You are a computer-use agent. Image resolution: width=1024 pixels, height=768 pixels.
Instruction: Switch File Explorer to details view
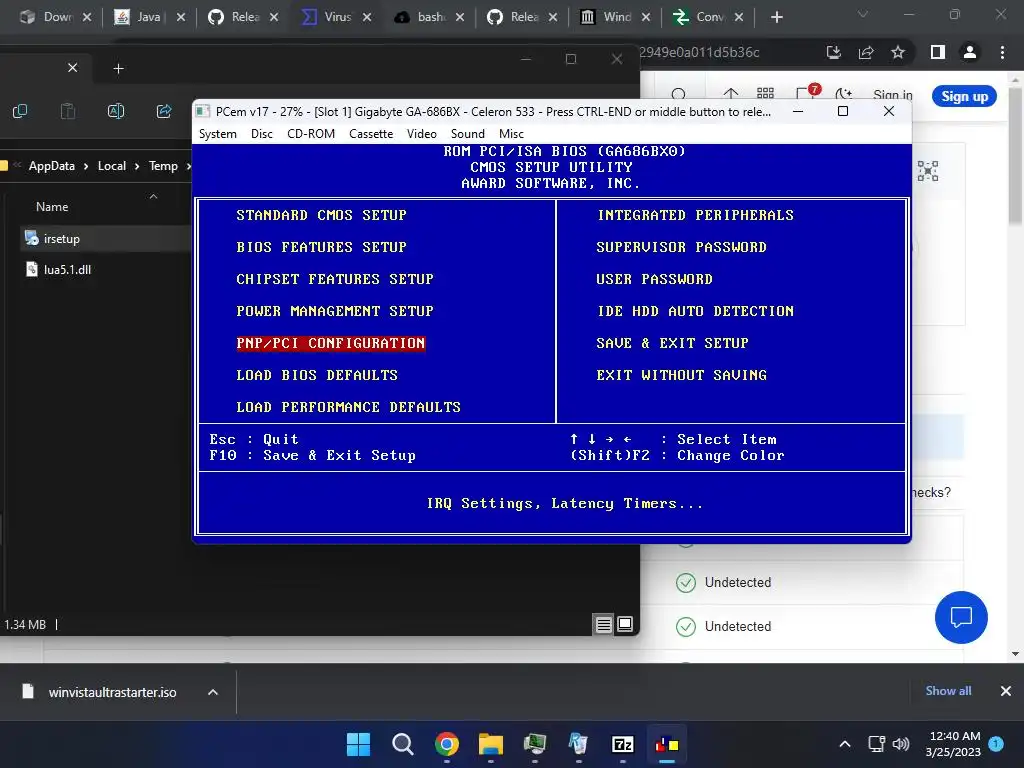603,625
